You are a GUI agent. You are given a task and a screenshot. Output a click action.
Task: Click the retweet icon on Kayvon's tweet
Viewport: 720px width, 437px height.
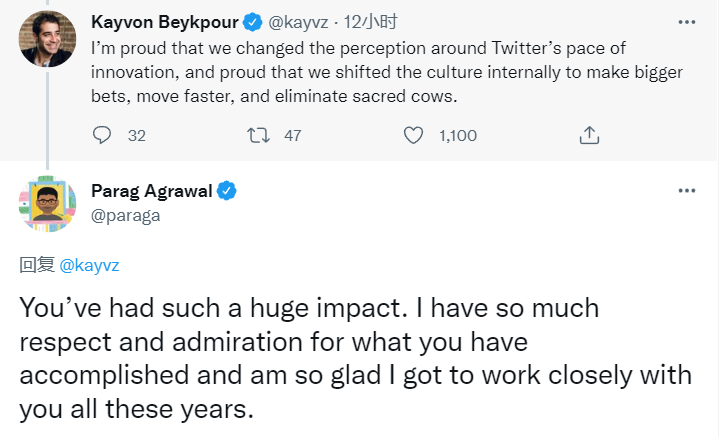pyautogui.click(x=259, y=135)
